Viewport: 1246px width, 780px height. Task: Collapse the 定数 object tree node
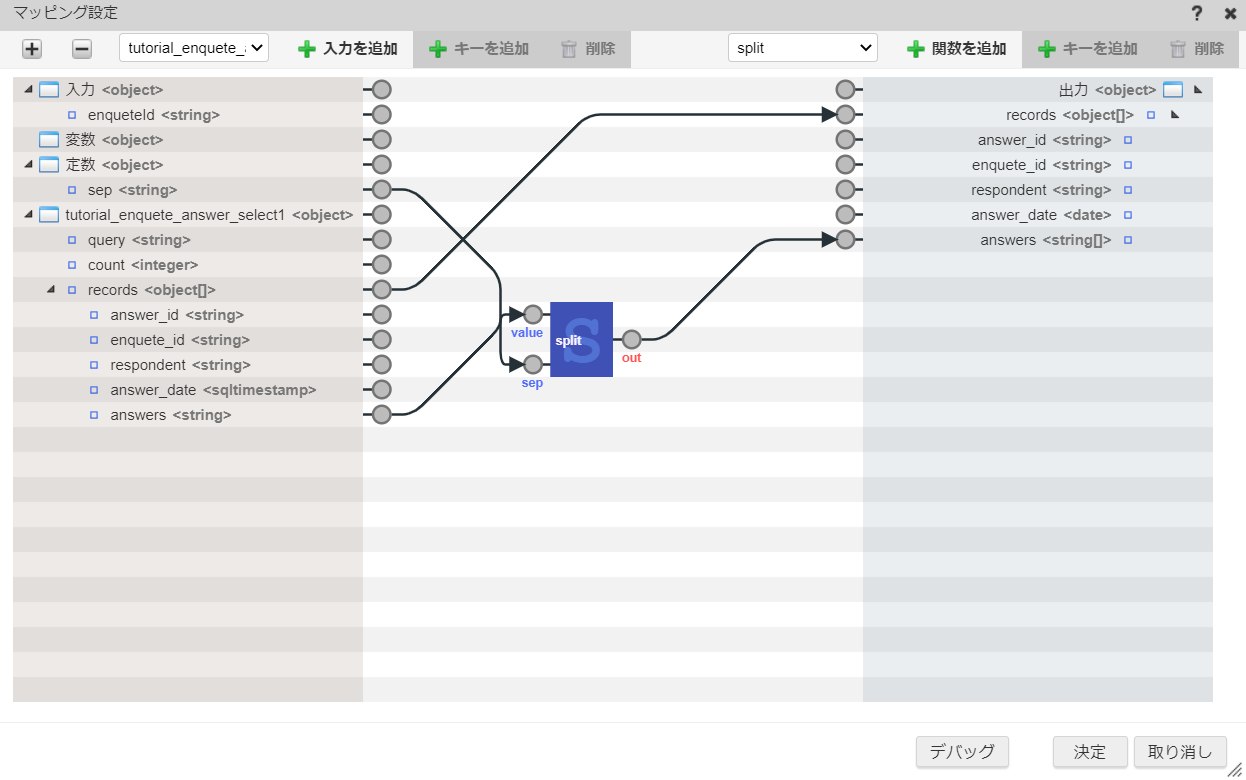(28, 165)
